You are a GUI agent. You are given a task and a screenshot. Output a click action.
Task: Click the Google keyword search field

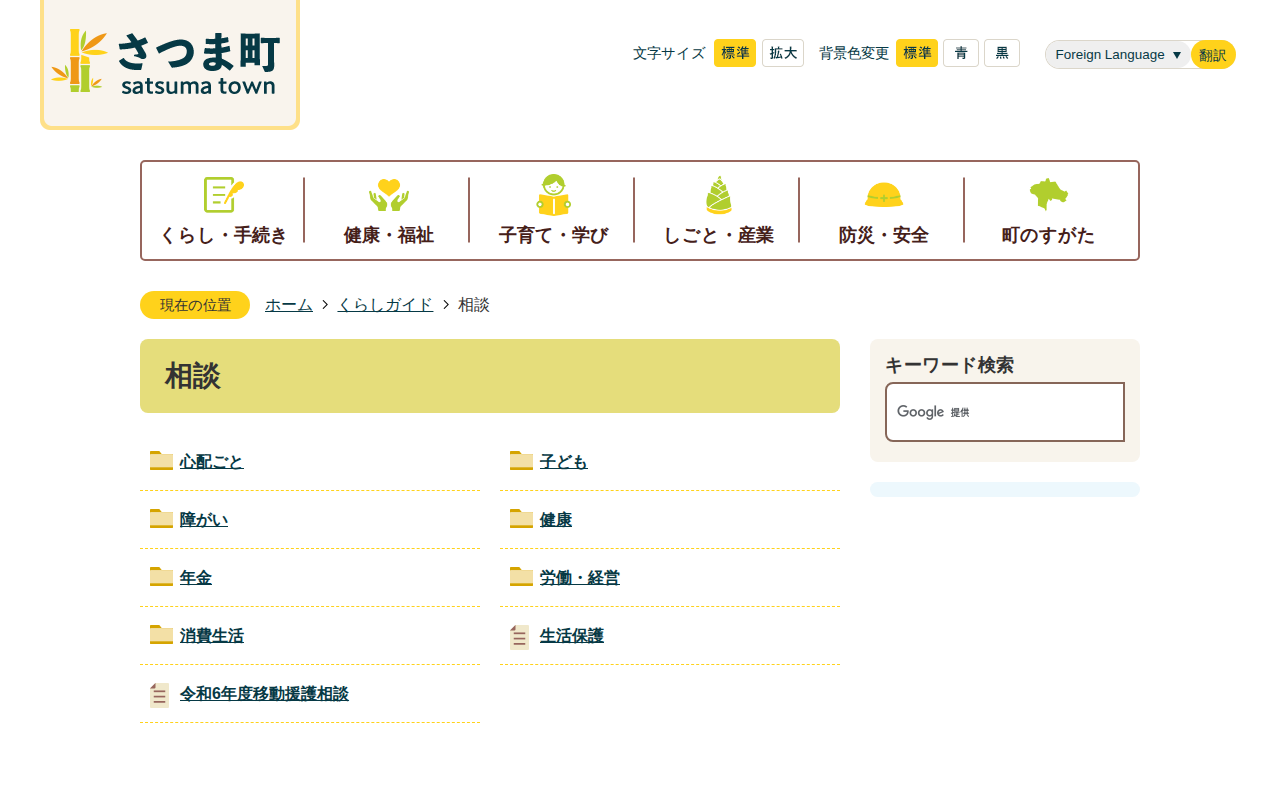click(1005, 412)
